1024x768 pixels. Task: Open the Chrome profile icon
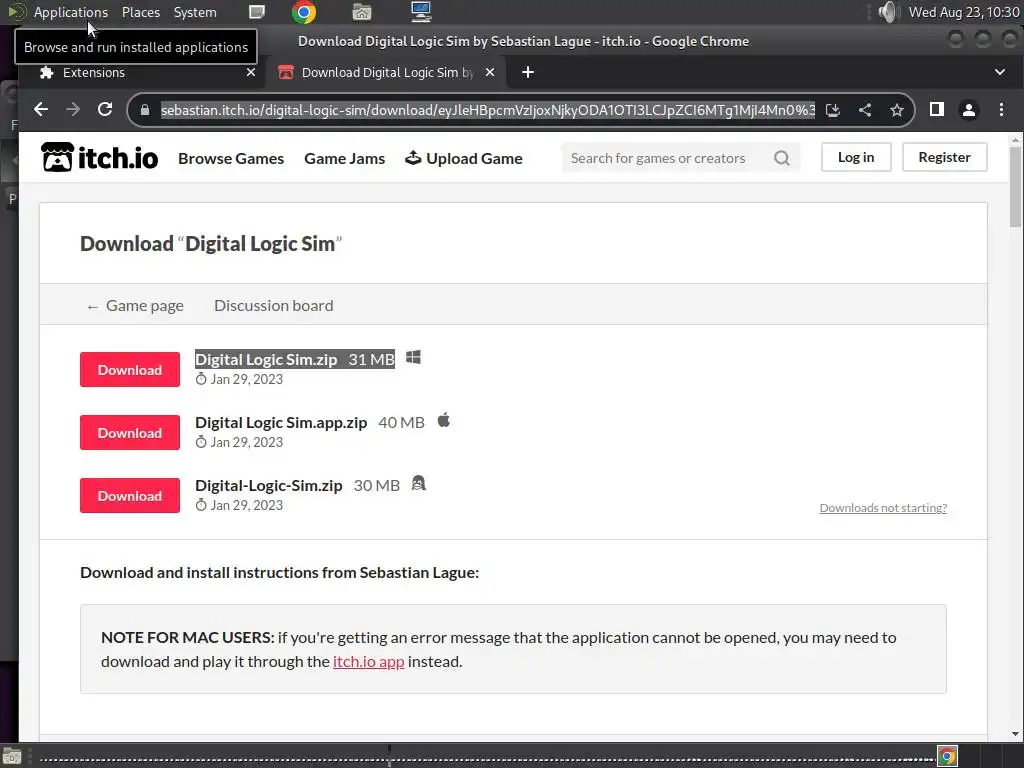(x=968, y=110)
